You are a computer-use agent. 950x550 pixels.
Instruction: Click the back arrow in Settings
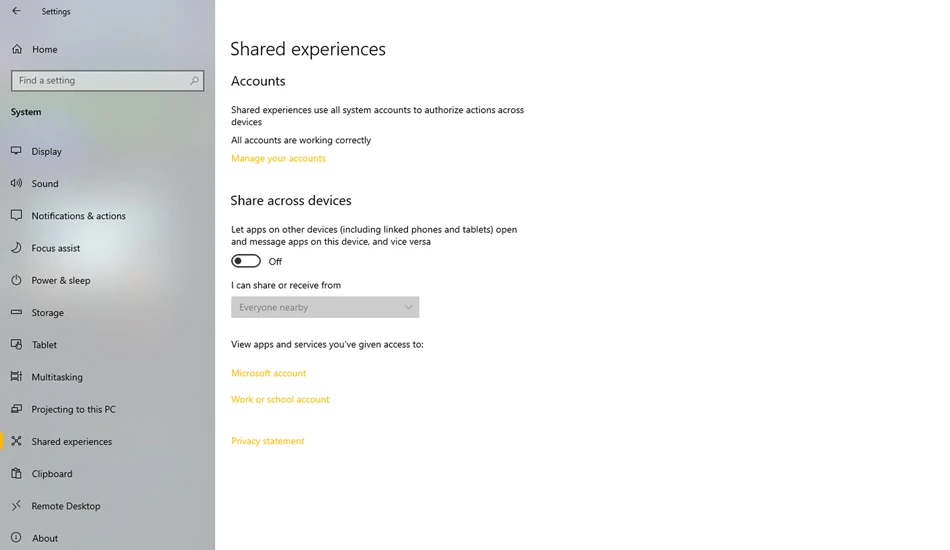(x=16, y=11)
